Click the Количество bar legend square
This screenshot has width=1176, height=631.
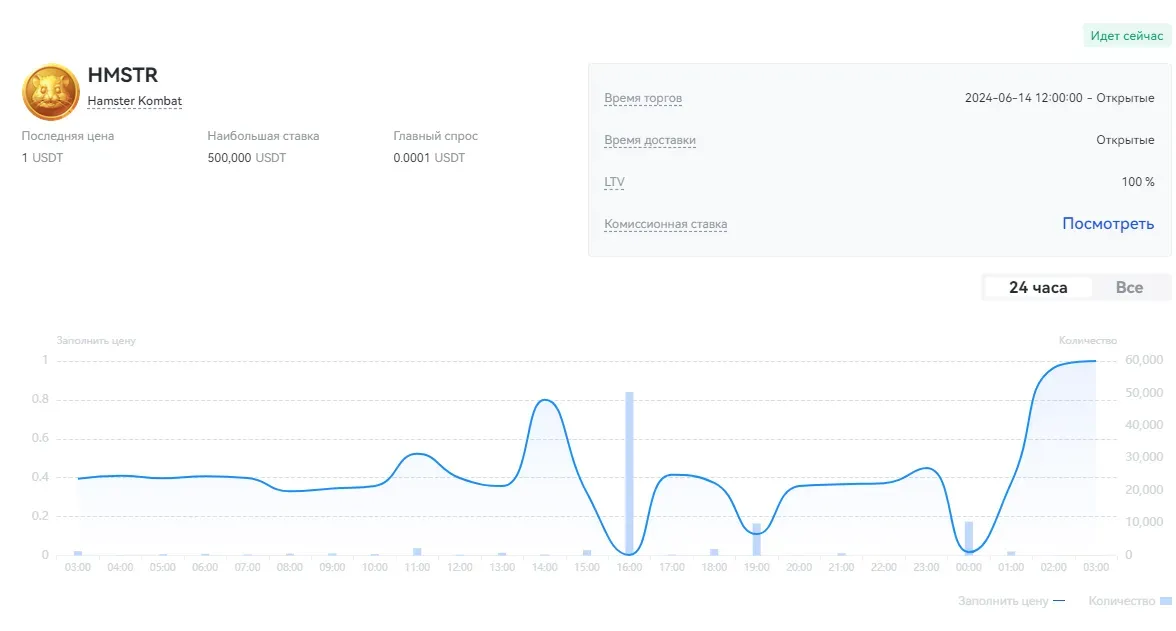click(1165, 601)
